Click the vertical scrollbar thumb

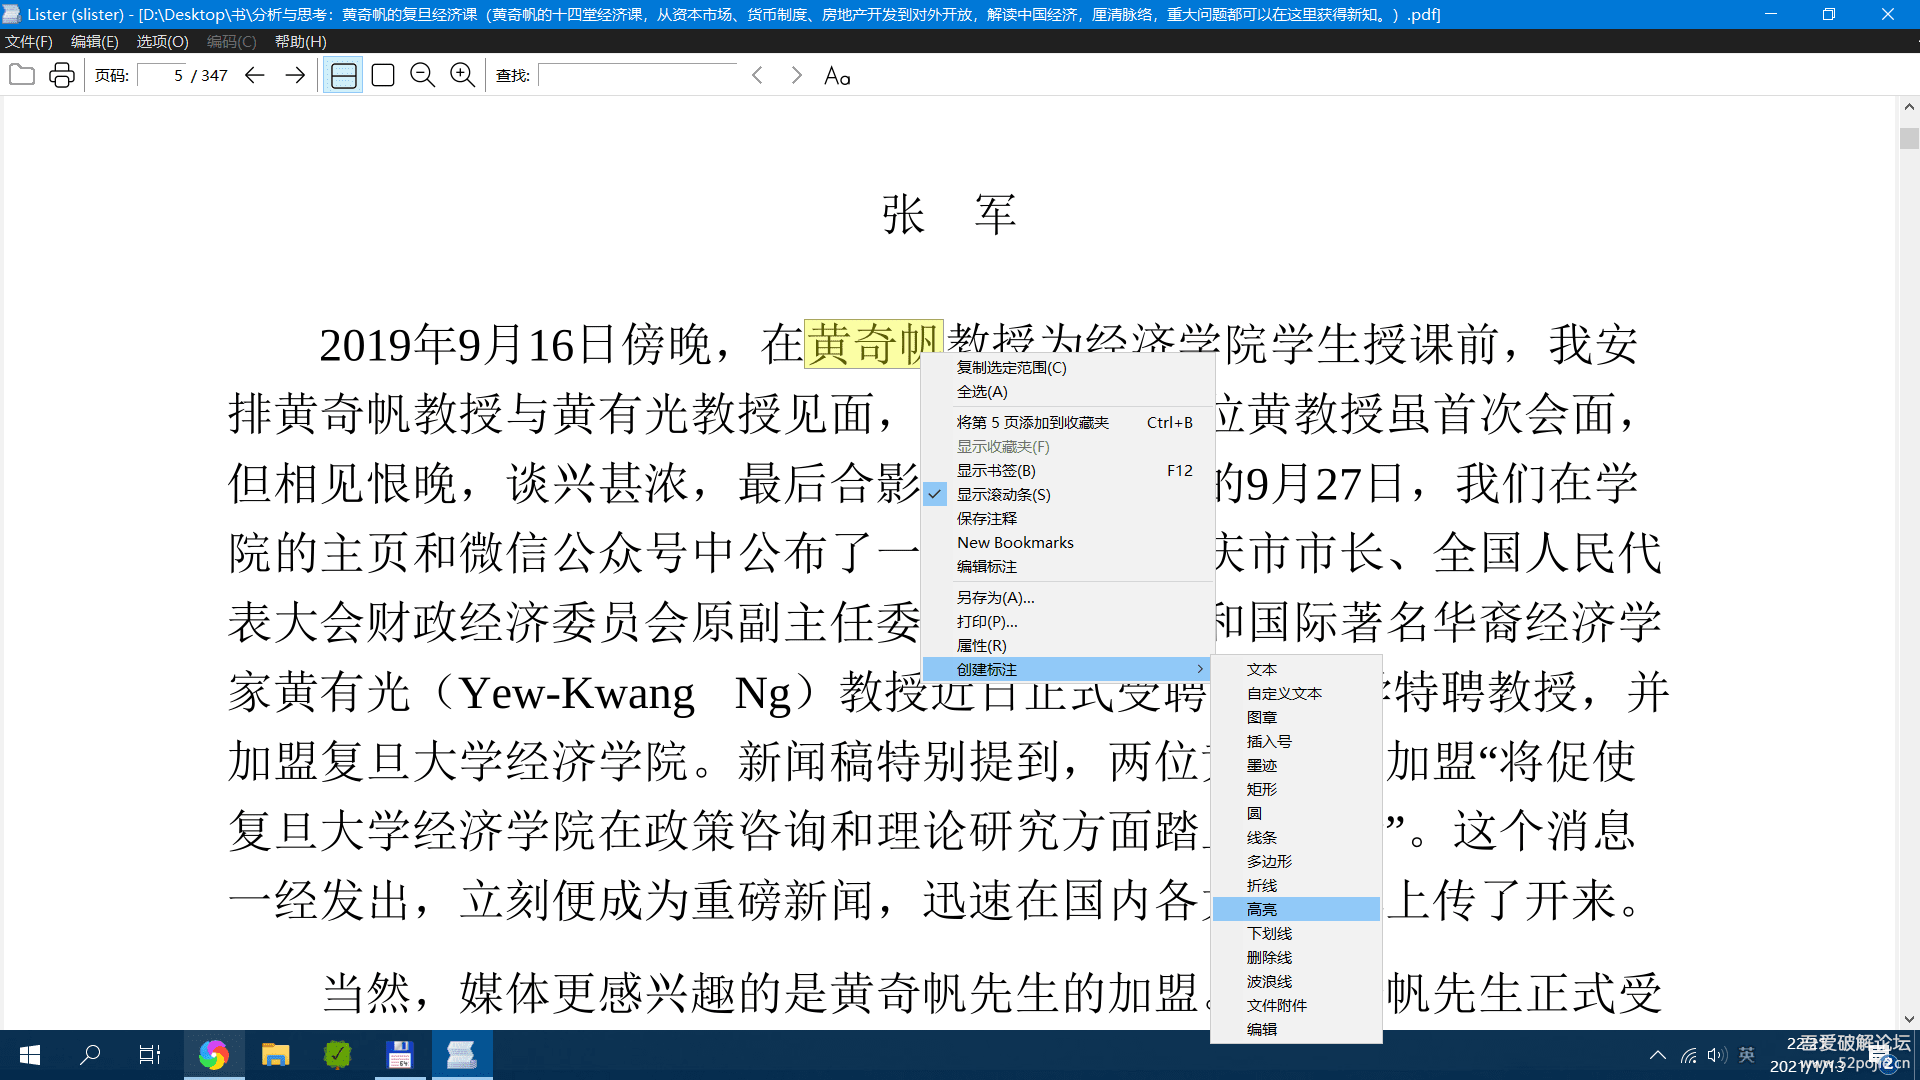(x=1908, y=138)
